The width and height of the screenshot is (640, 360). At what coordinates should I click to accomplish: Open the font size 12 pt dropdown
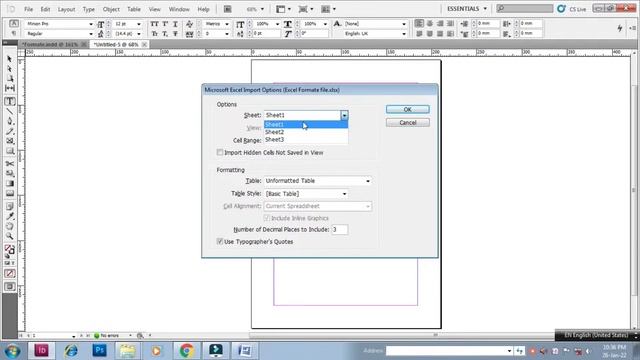click(x=139, y=24)
